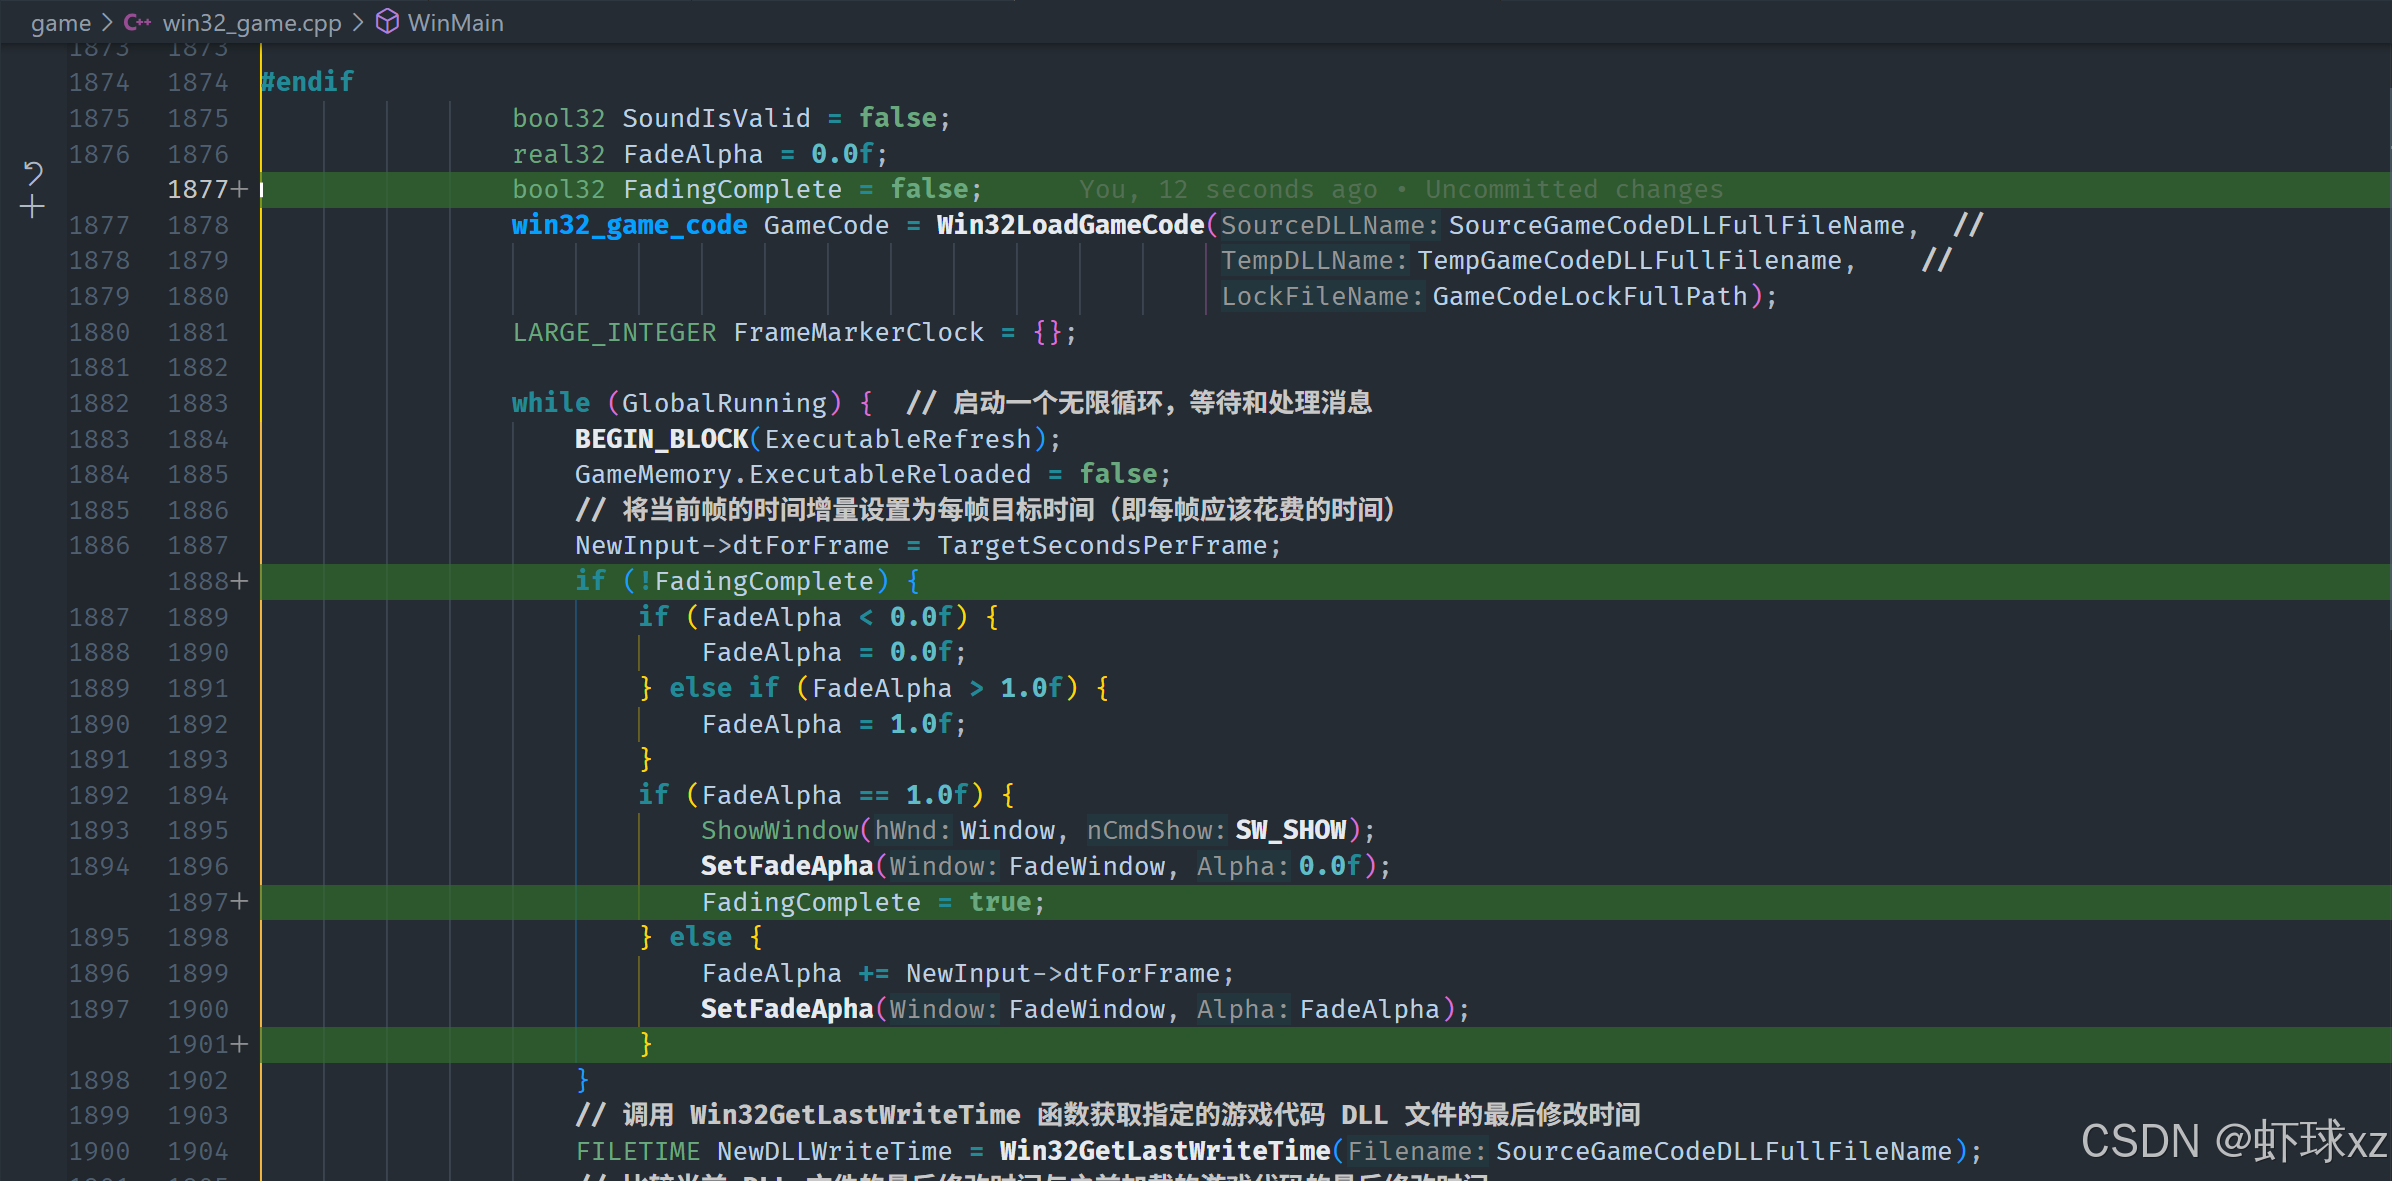Click the plus marker beside line 1888

click(239, 581)
